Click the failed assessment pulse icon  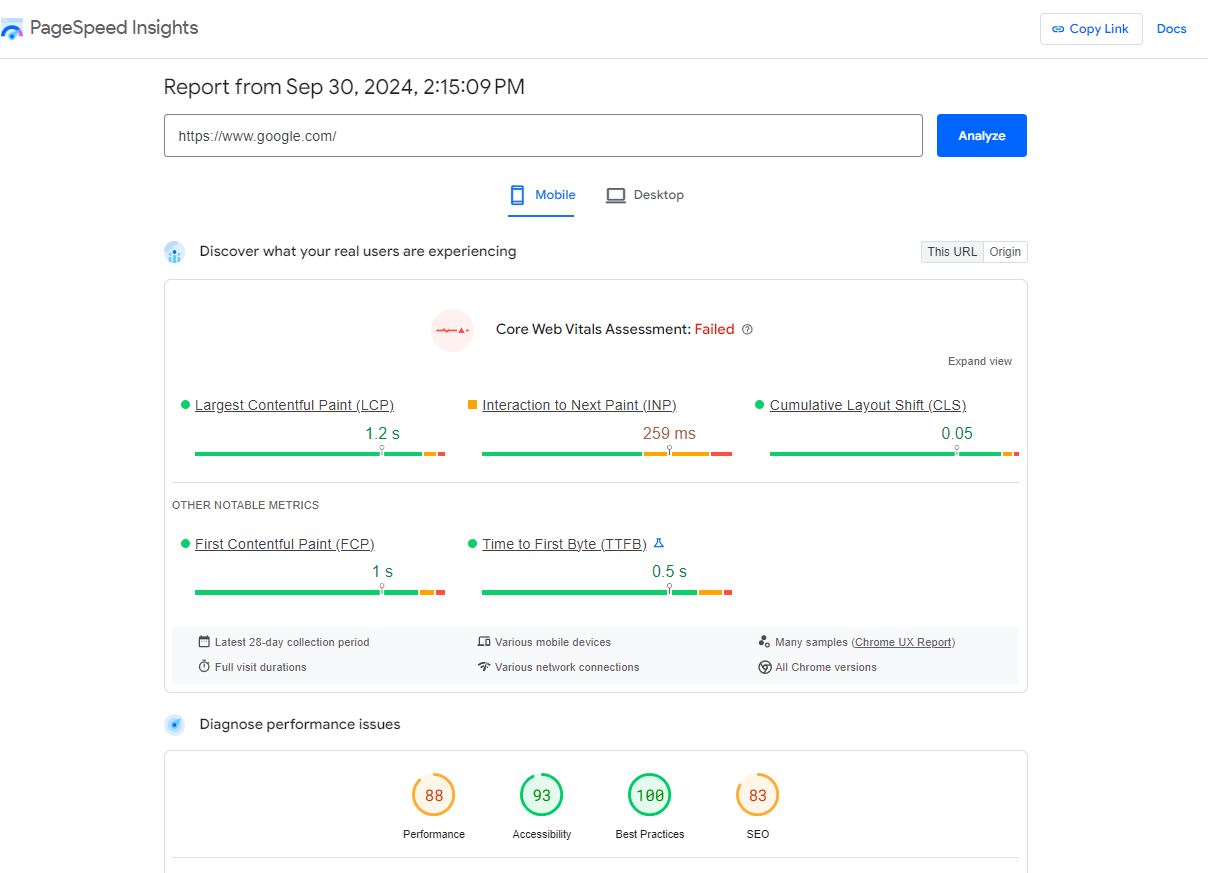452,330
